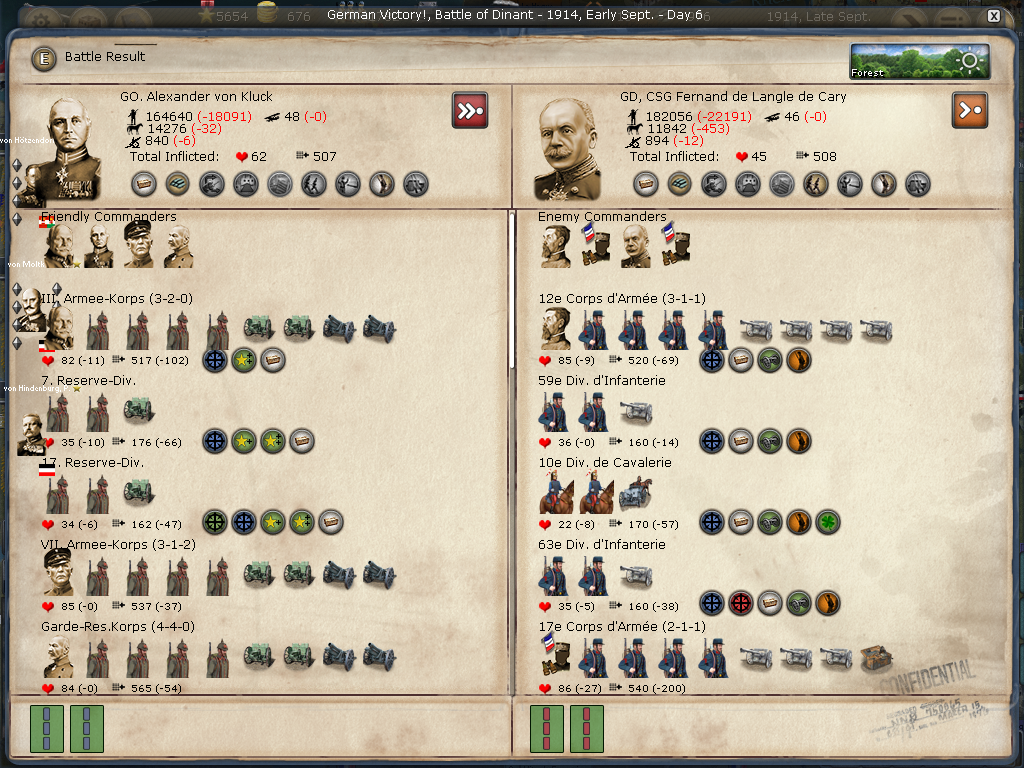Click the red crosshair icon on 63e Div. d'Infanterie
Viewport: 1024px width, 768px height.
point(741,604)
